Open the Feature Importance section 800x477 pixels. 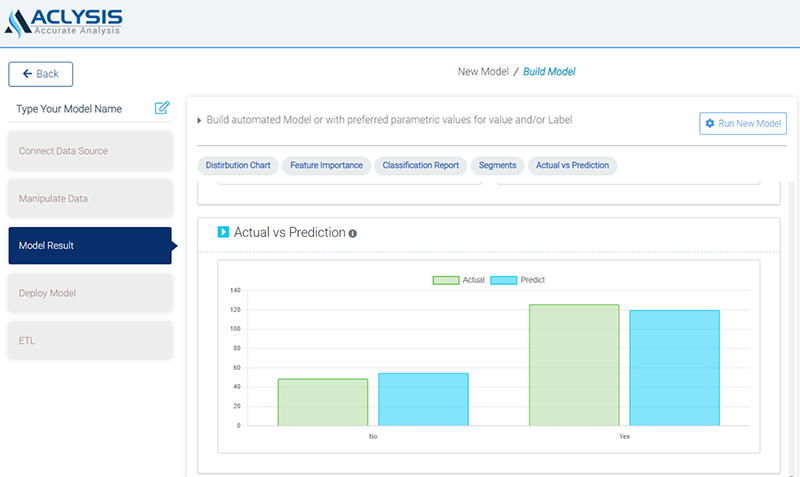pos(327,165)
